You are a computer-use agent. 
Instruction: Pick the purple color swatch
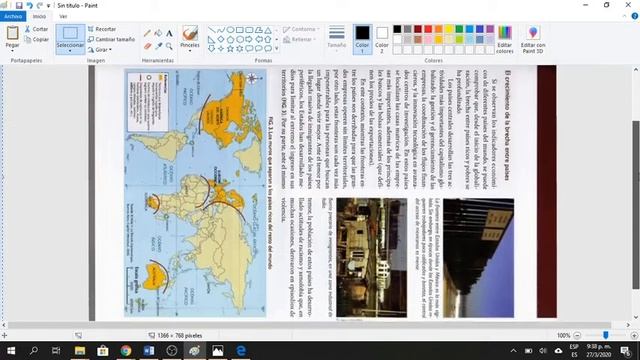pyautogui.click(x=490, y=29)
